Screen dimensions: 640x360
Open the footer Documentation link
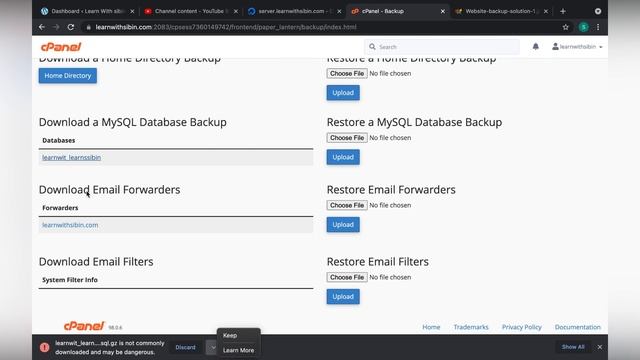pos(578,327)
